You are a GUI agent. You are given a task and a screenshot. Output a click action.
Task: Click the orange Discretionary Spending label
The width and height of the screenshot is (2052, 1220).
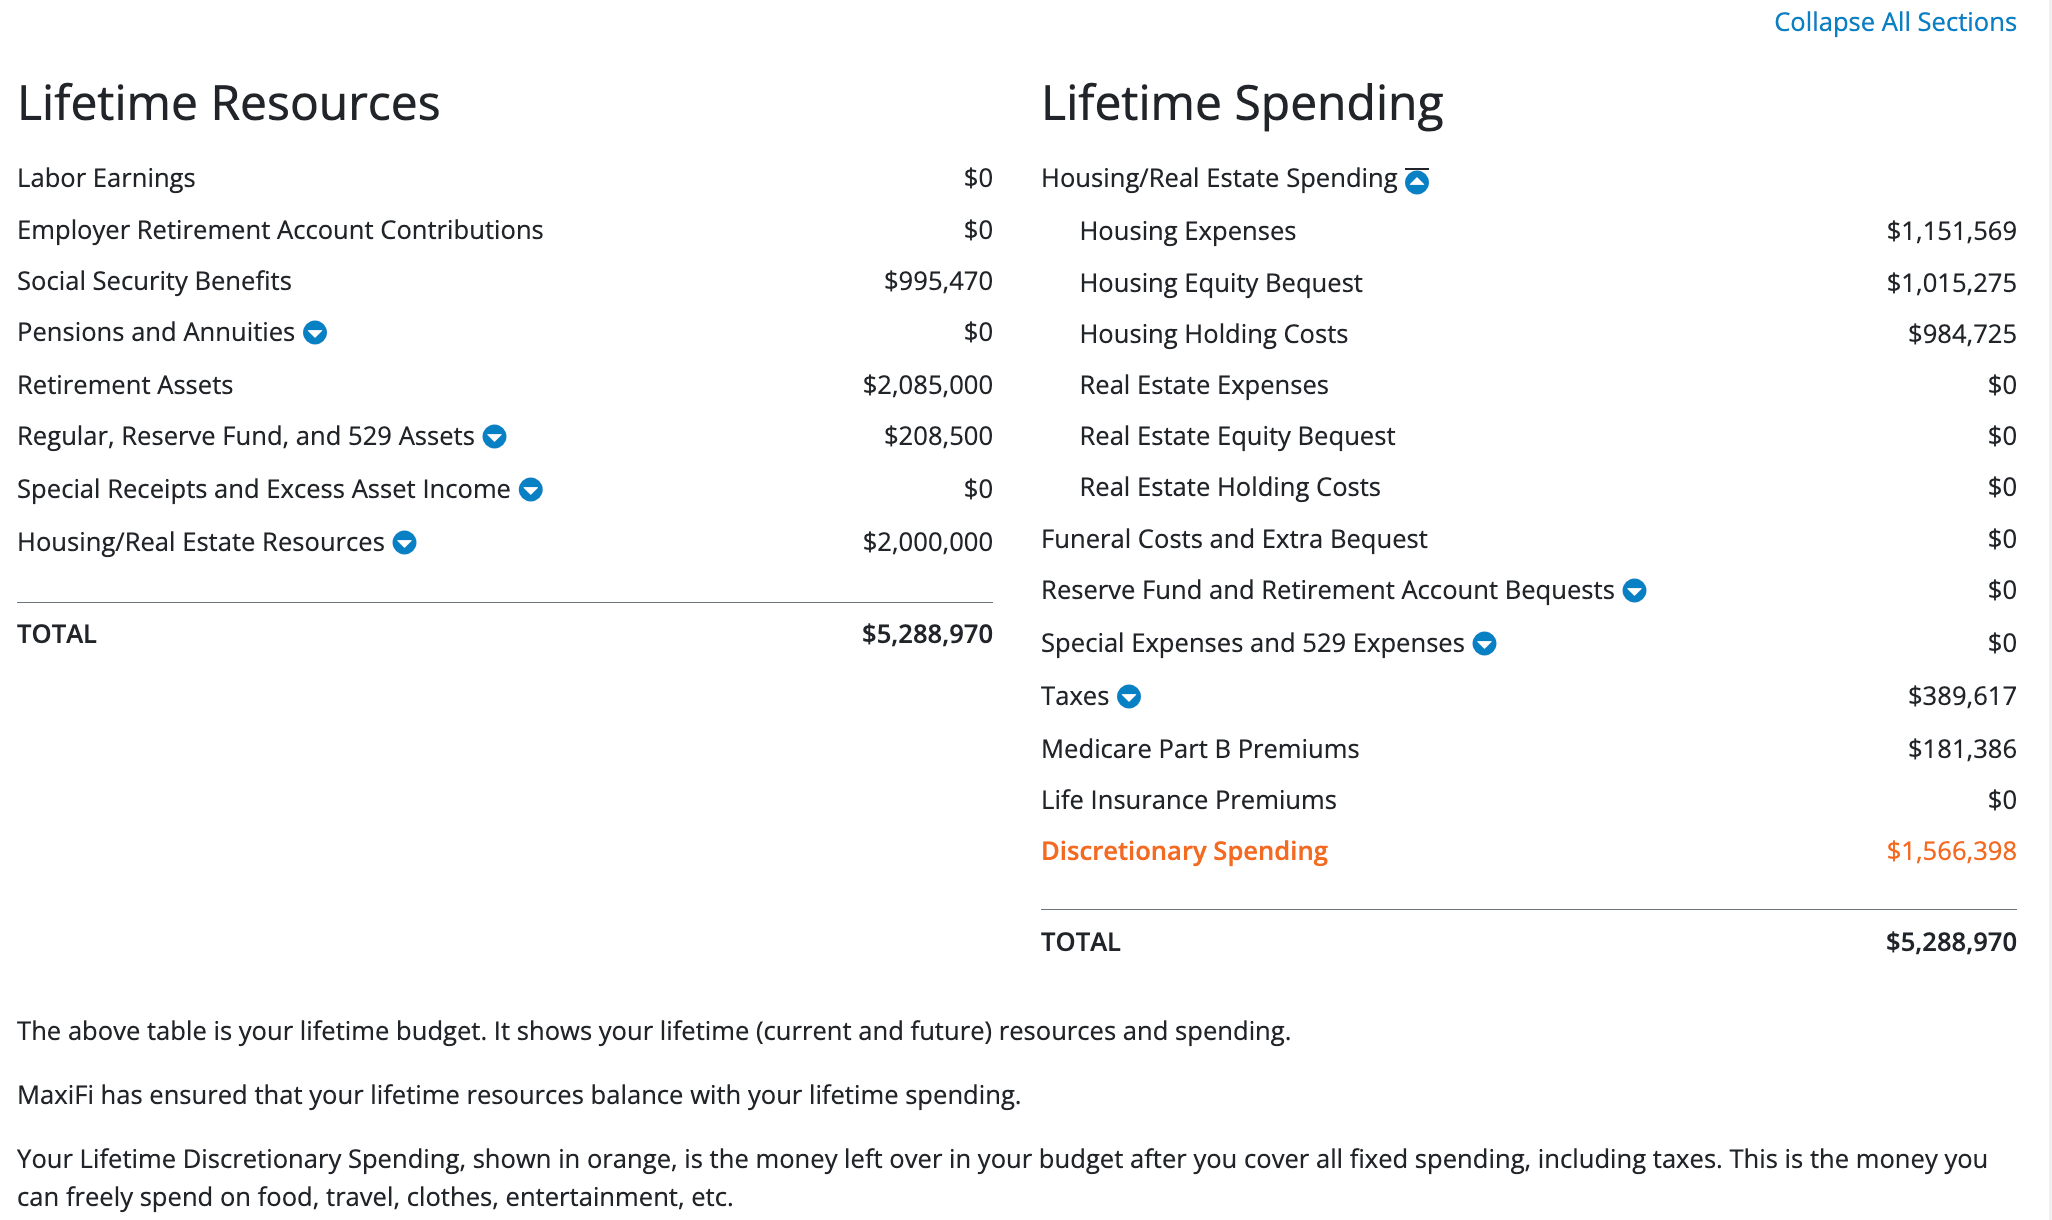point(1184,851)
